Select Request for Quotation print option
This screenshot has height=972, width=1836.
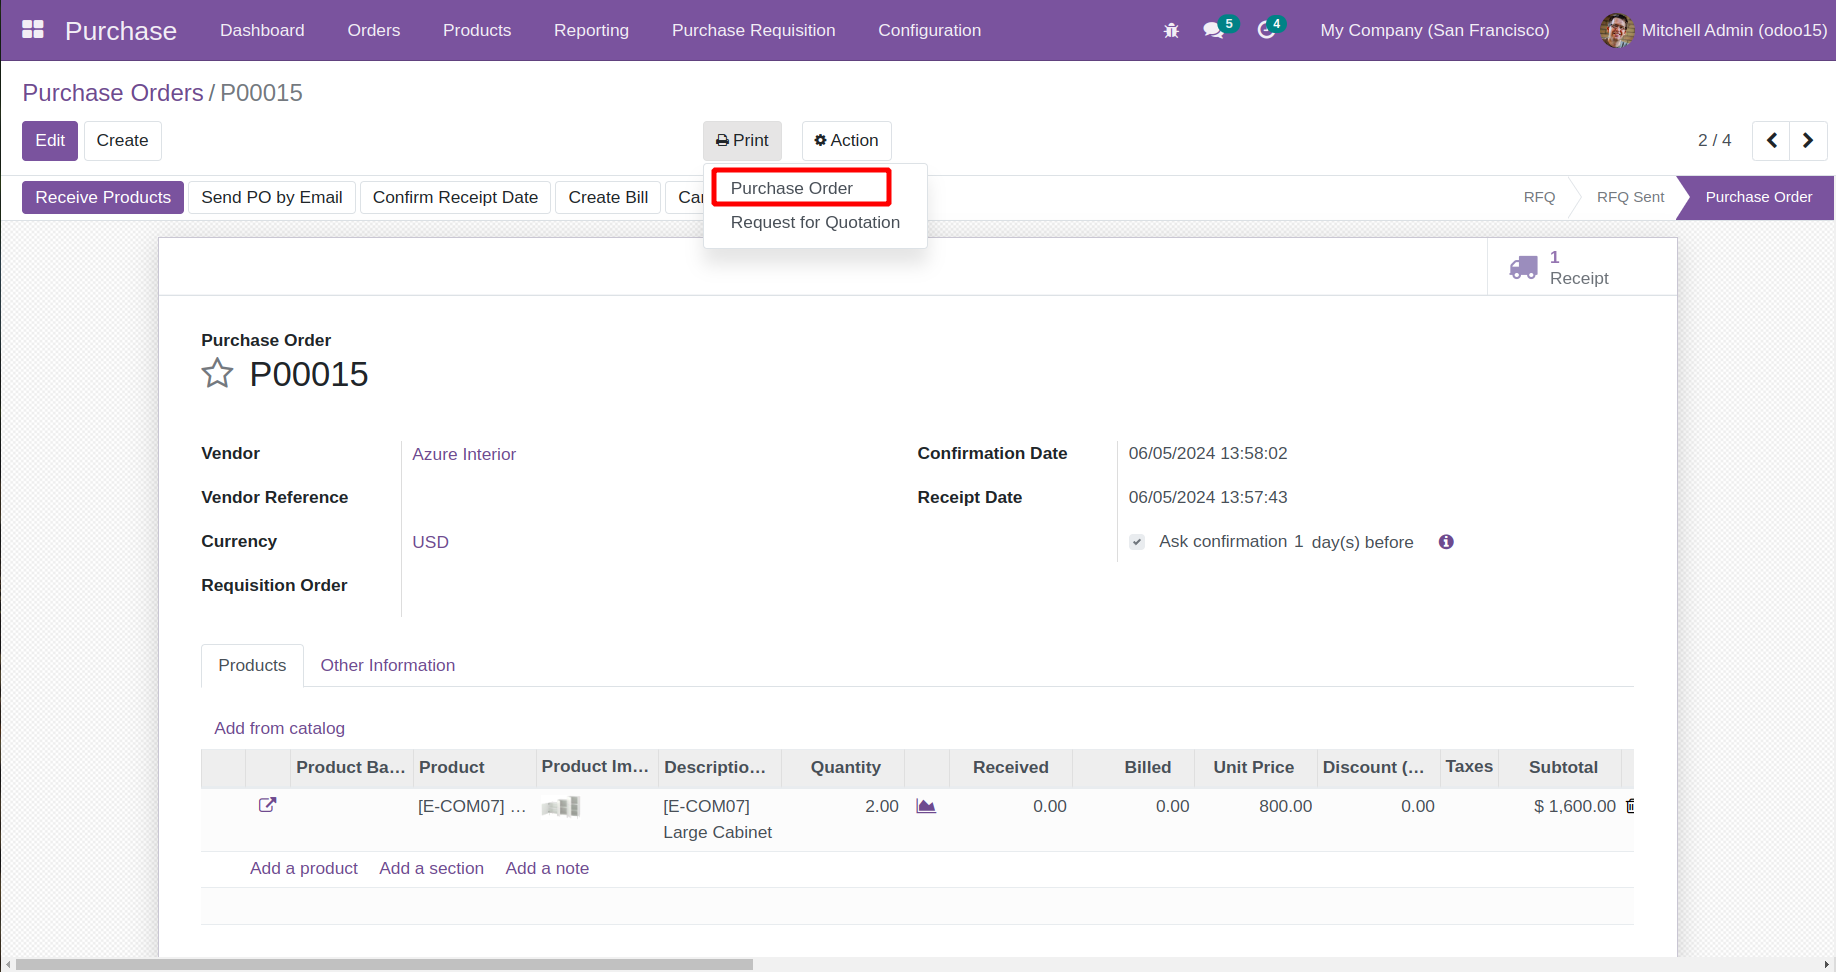click(815, 222)
